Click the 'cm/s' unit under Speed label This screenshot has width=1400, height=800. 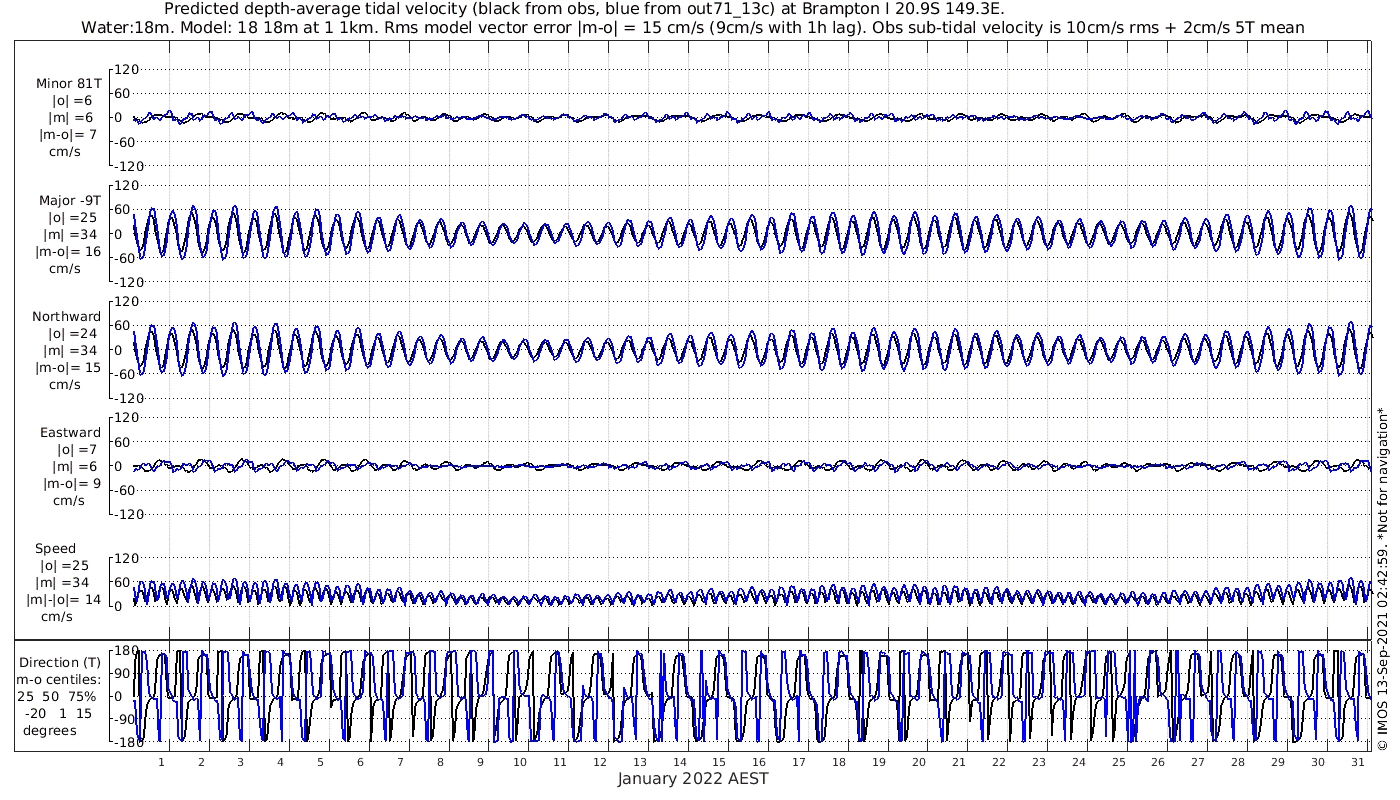click(56, 617)
